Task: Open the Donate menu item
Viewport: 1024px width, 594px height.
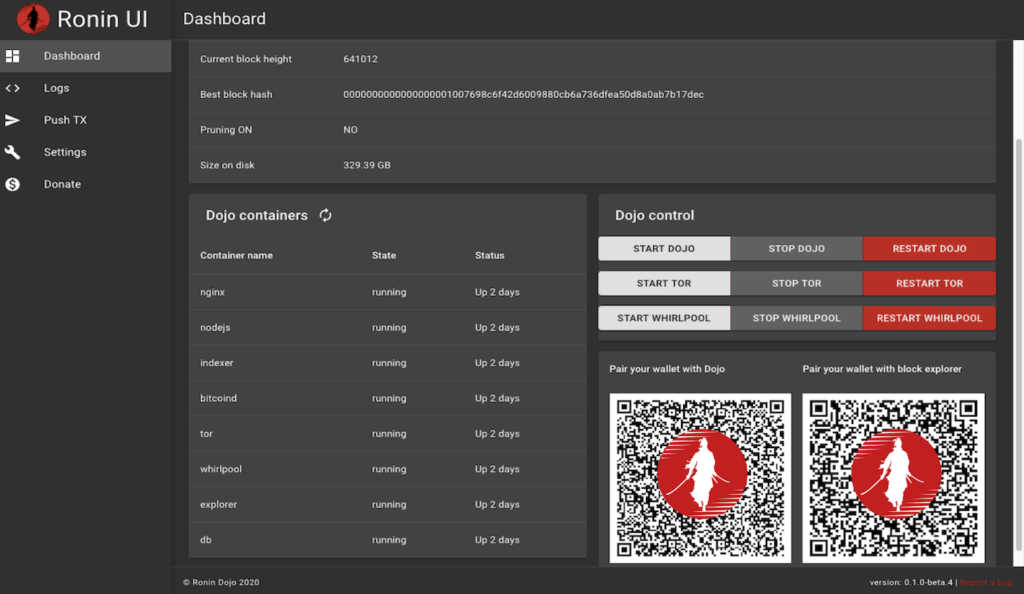Action: tap(86, 184)
